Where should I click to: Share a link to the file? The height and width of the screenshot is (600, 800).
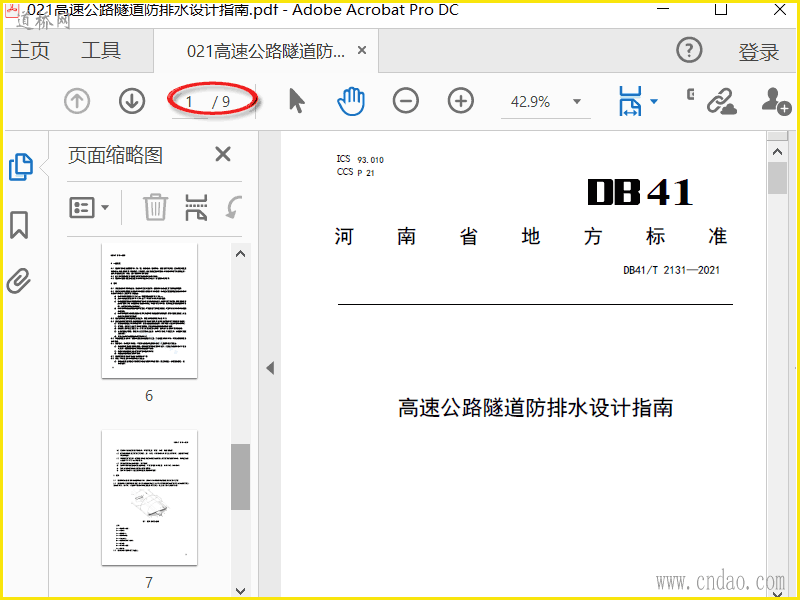pos(721,101)
